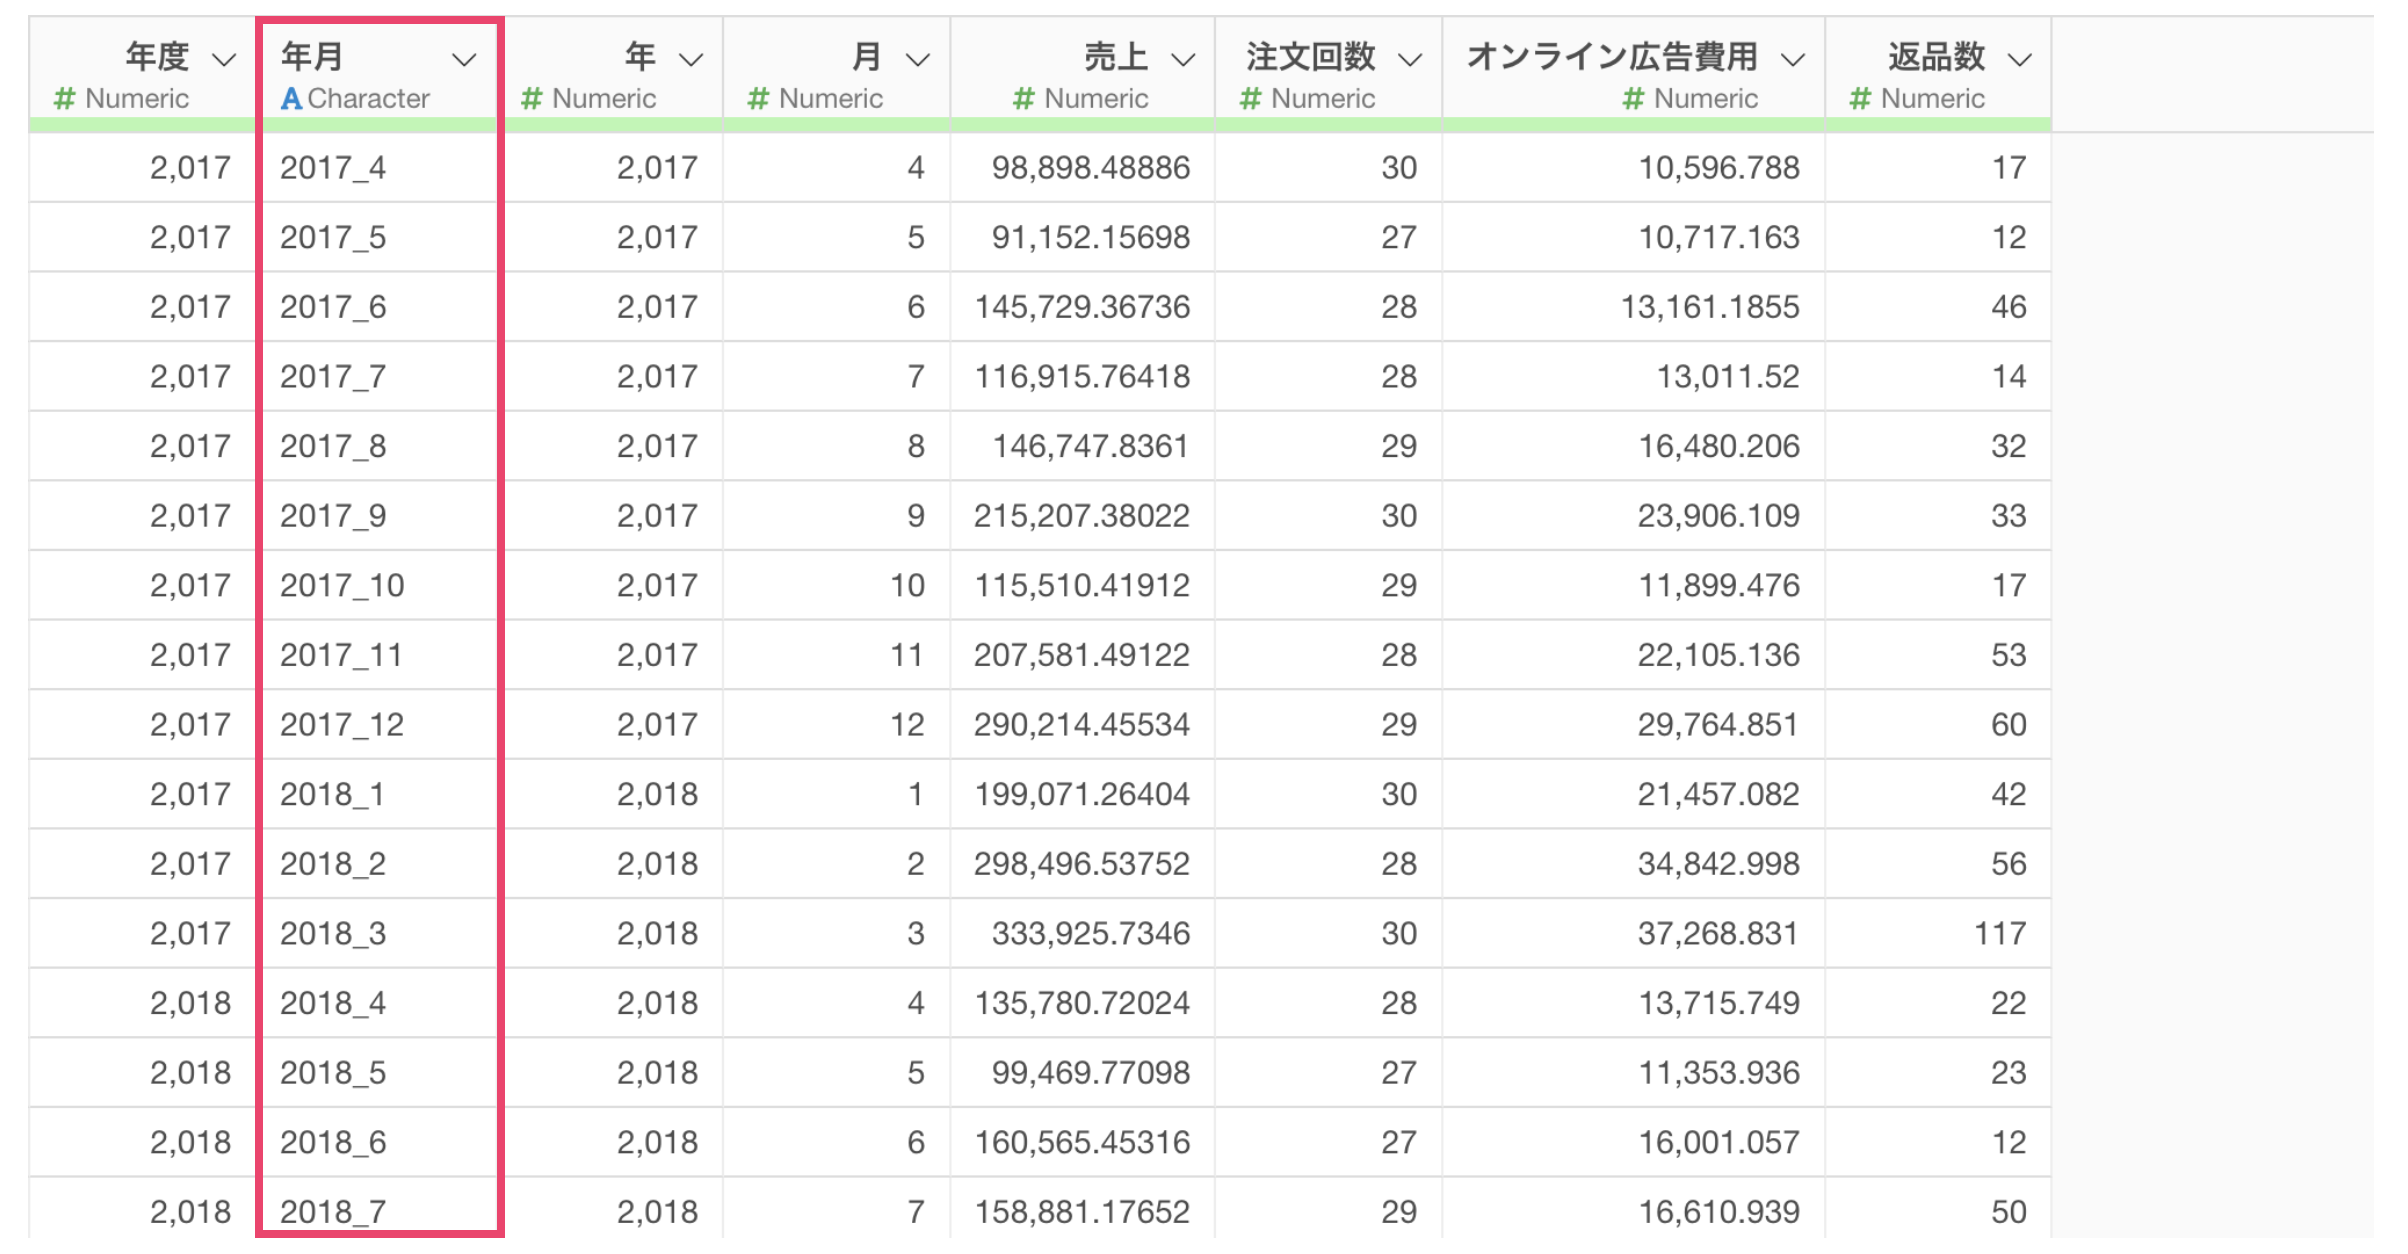Expand the 年月 column header chevron

(464, 60)
